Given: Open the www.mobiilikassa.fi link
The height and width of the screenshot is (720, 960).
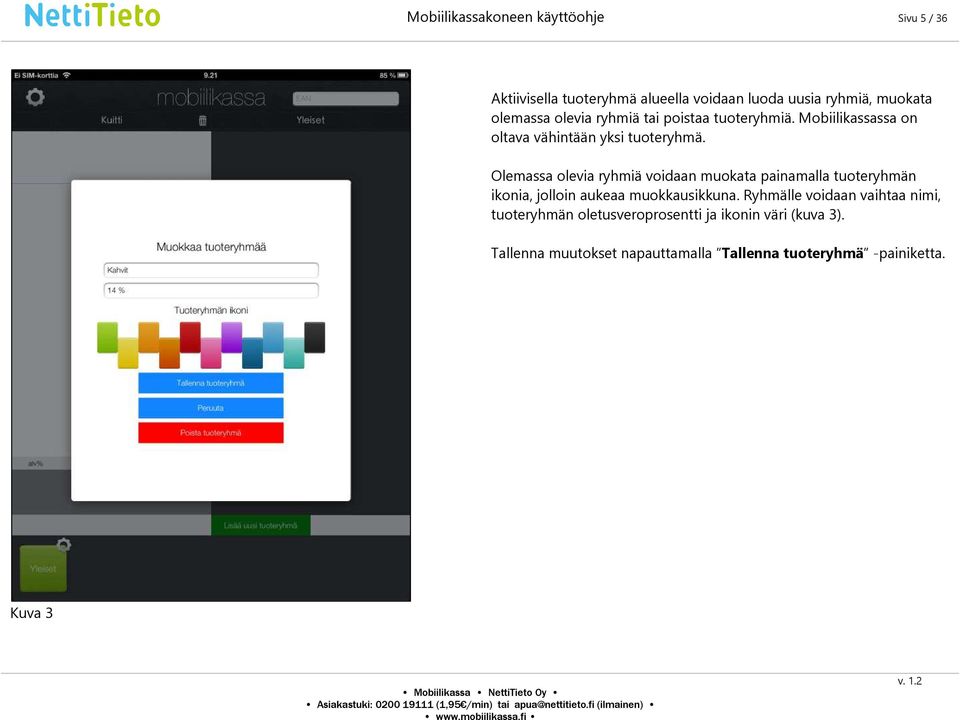Looking at the screenshot, I should click(x=481, y=716).
